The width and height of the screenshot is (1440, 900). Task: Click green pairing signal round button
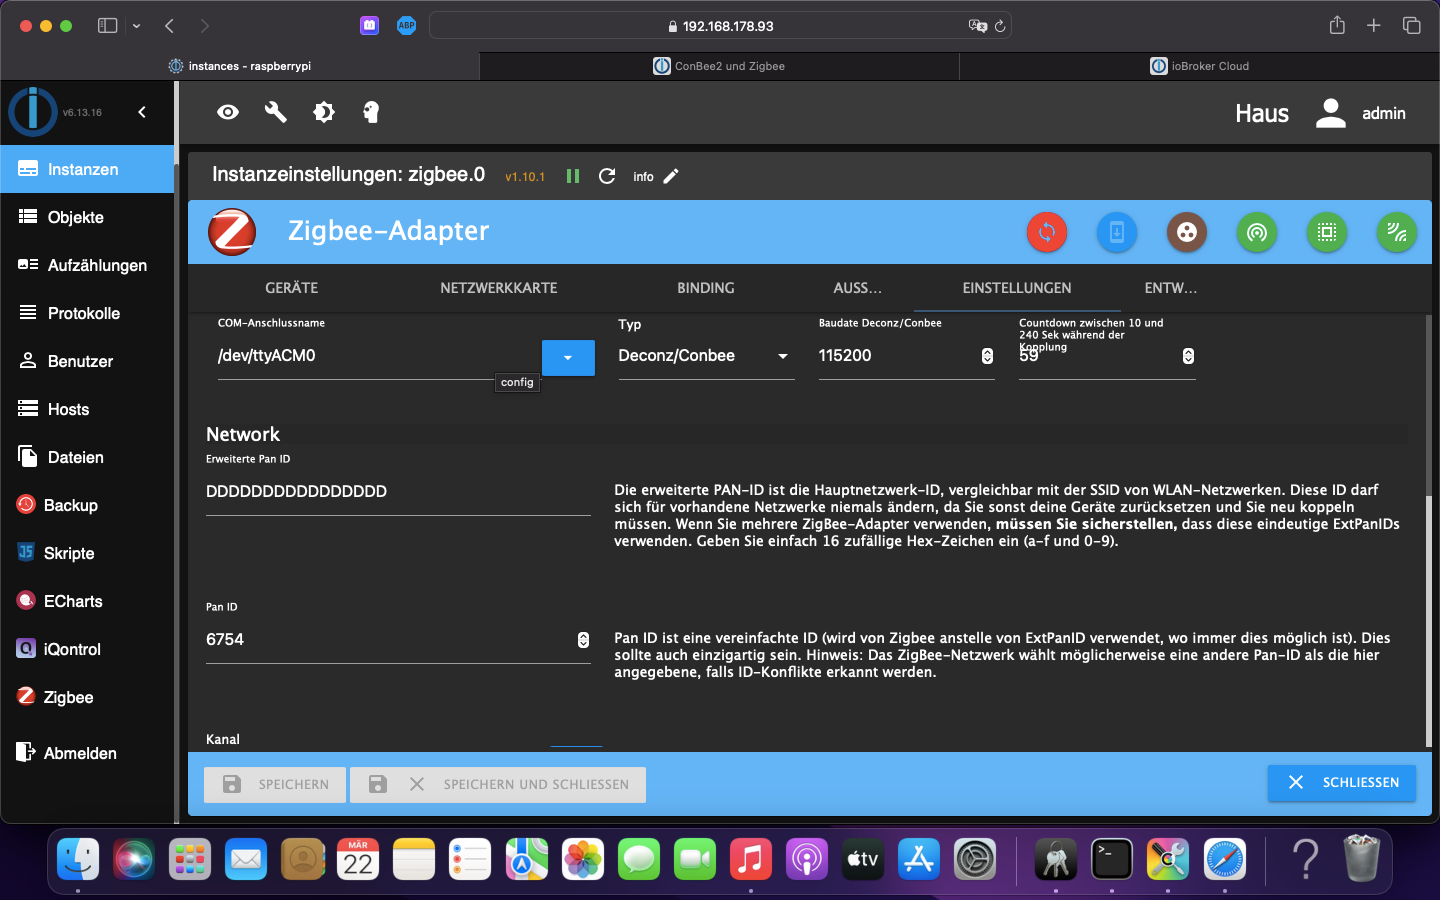click(x=1257, y=232)
